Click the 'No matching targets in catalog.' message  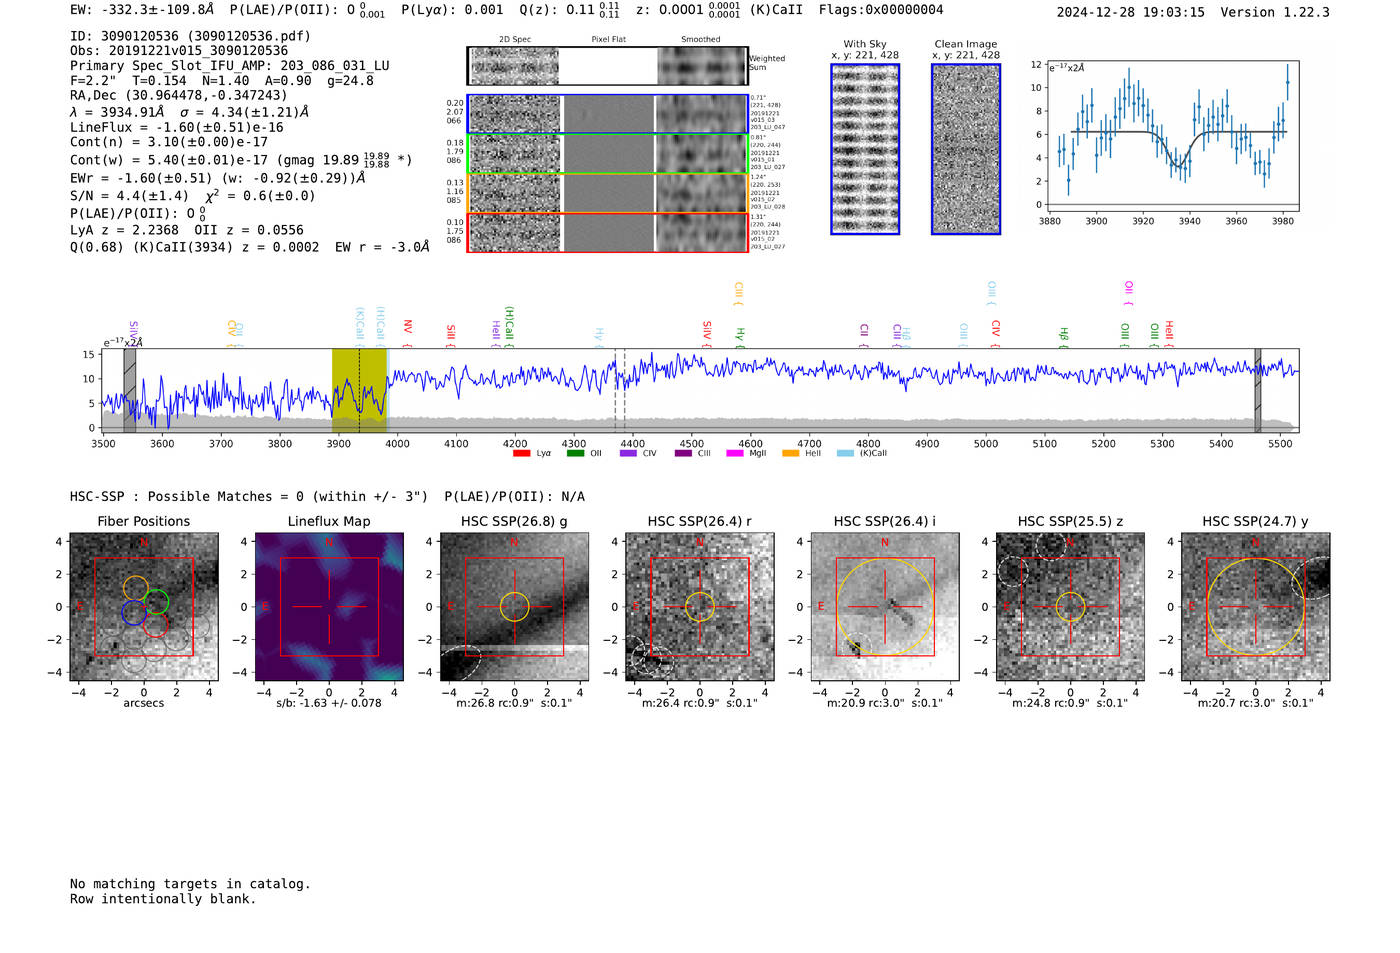click(190, 884)
